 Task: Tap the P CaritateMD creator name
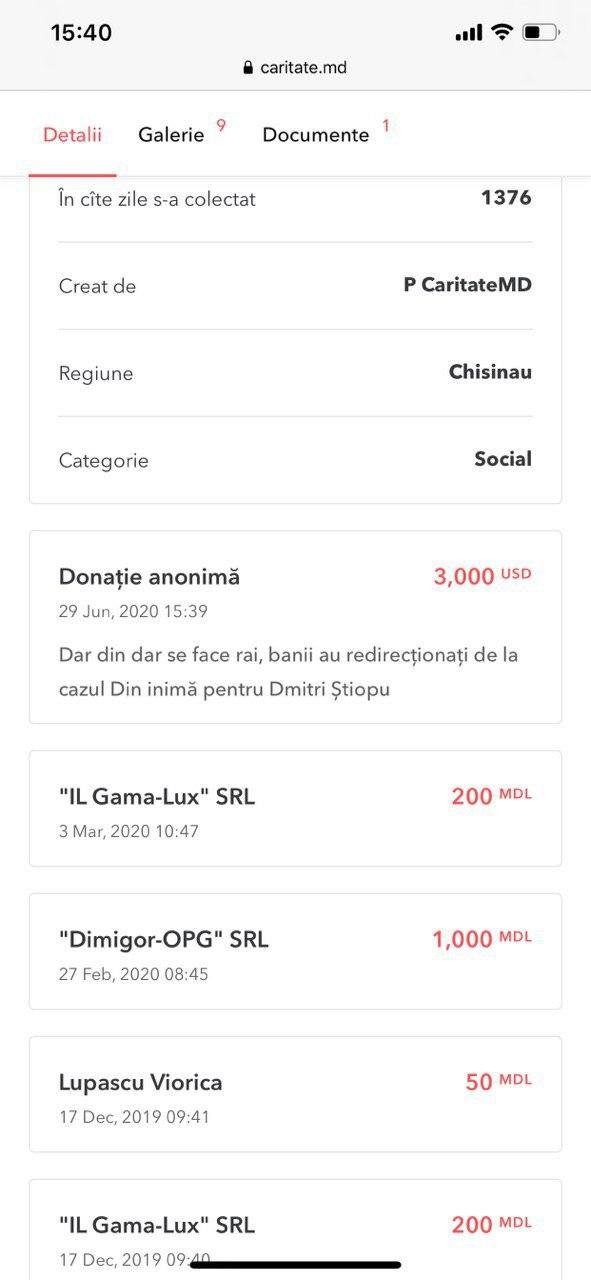click(467, 285)
